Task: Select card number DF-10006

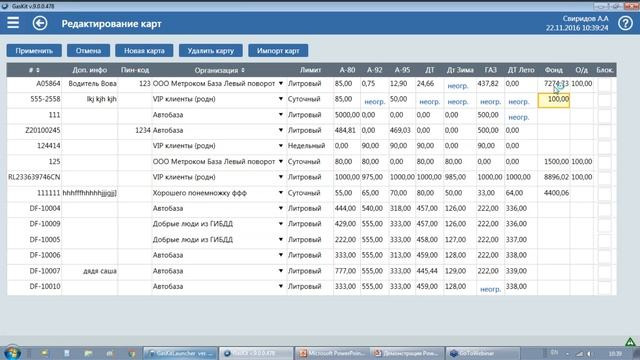Action: pos(44,255)
